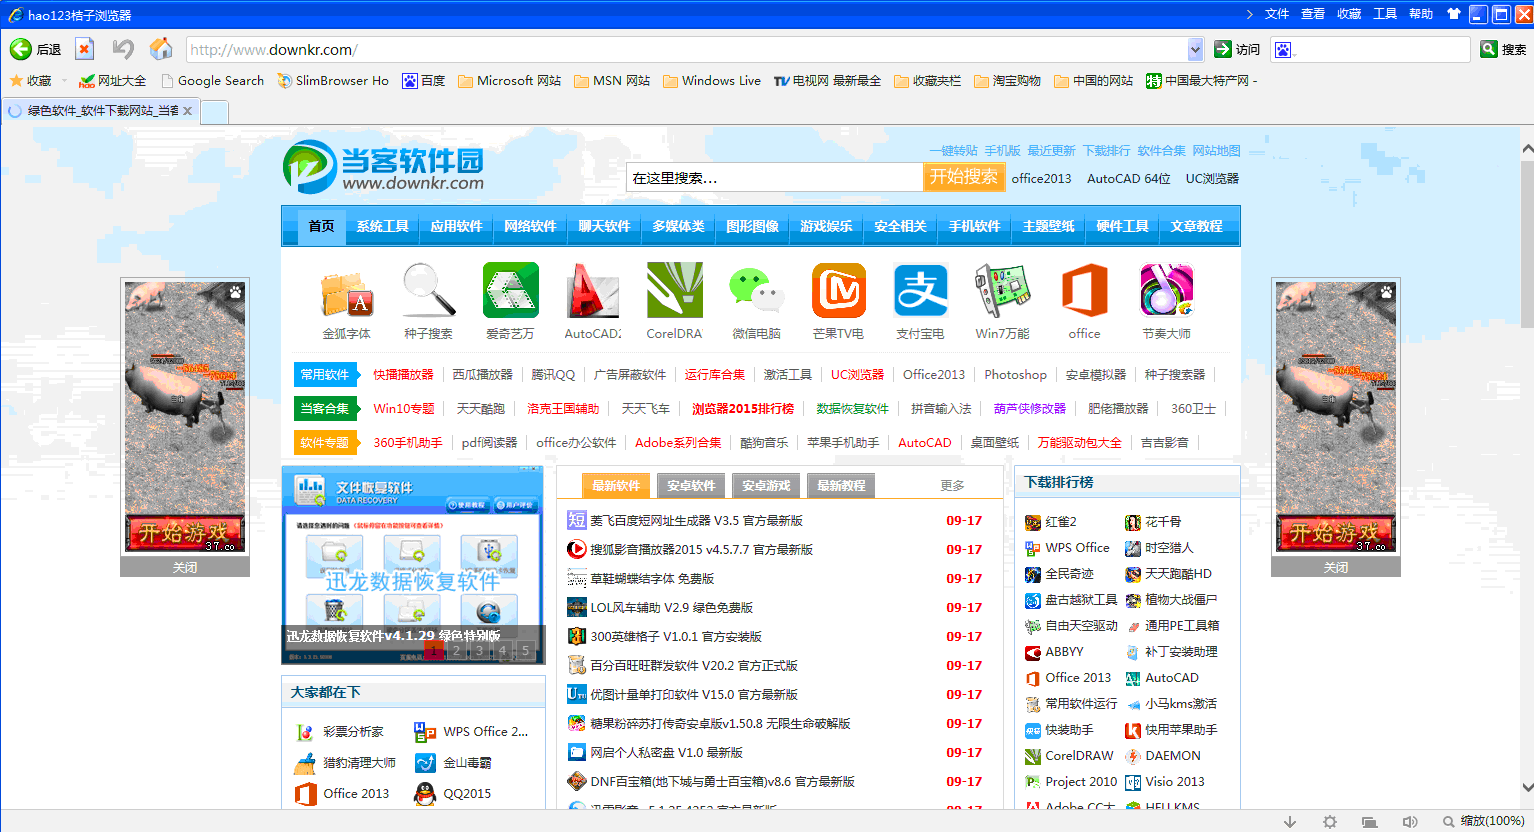Close the left ad via 关闭
The image size is (1534, 832).
coord(185,568)
